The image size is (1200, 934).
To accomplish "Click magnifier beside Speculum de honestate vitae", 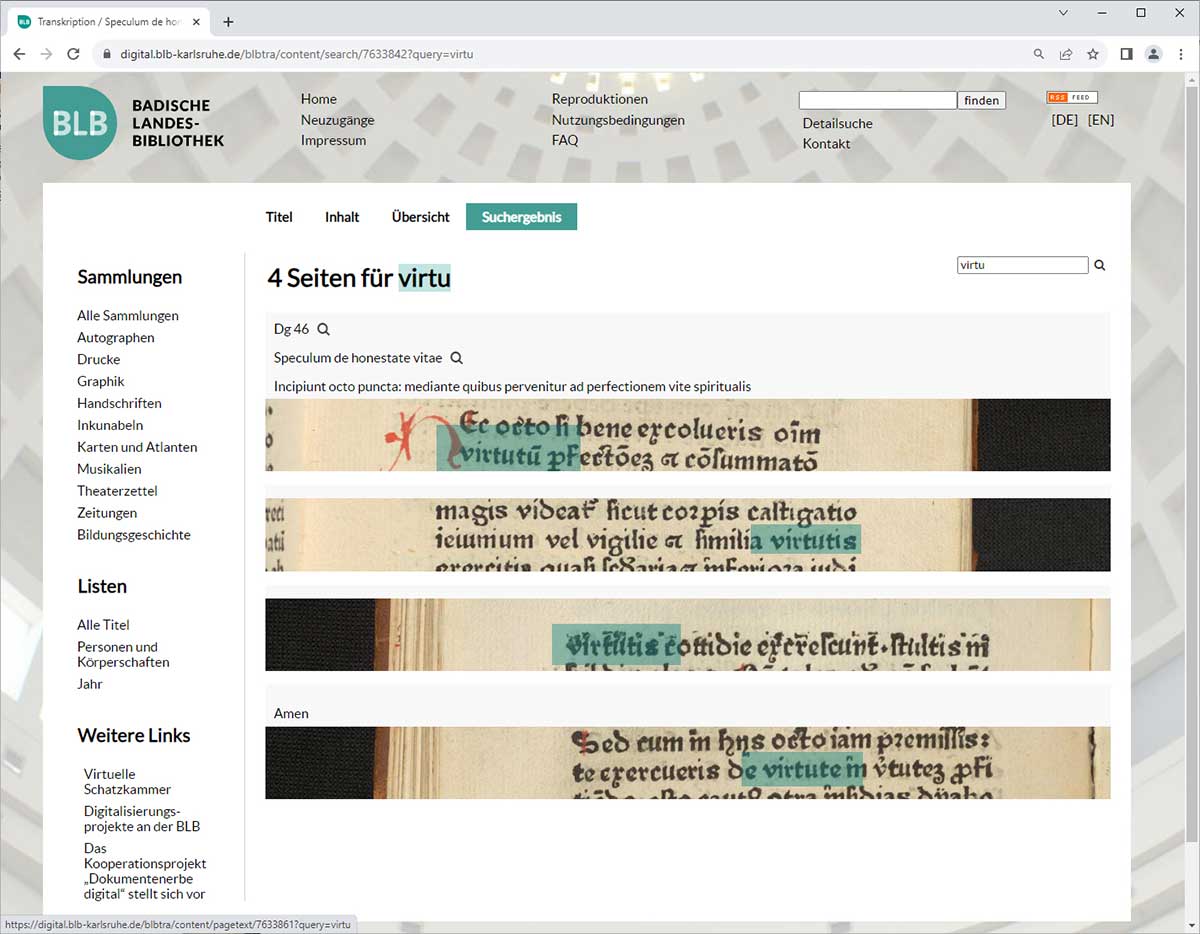I will pyautogui.click(x=456, y=358).
